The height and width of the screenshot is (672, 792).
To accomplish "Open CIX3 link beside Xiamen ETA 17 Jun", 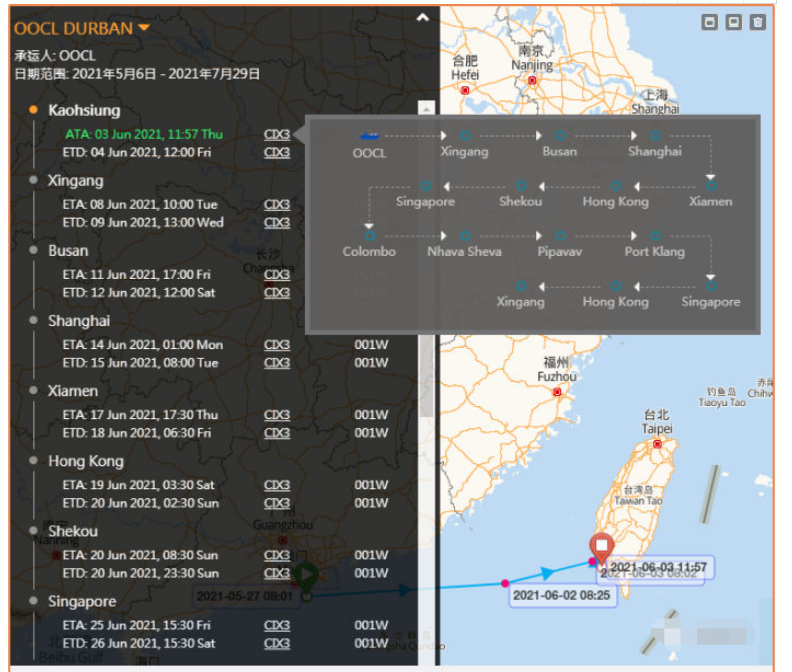I will (277, 415).
